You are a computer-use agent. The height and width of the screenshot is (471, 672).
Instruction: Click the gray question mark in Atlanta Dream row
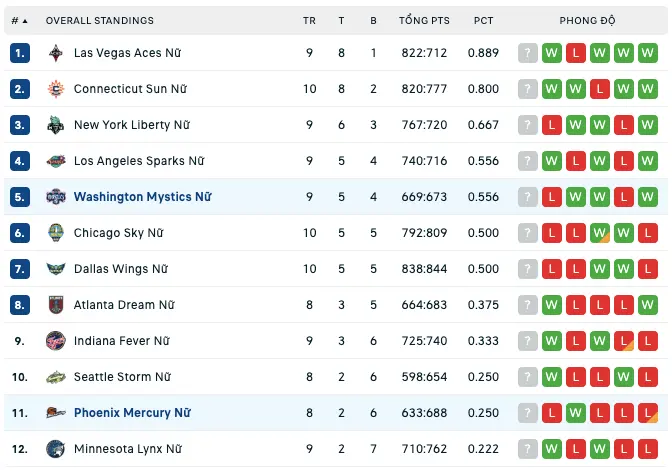click(528, 305)
